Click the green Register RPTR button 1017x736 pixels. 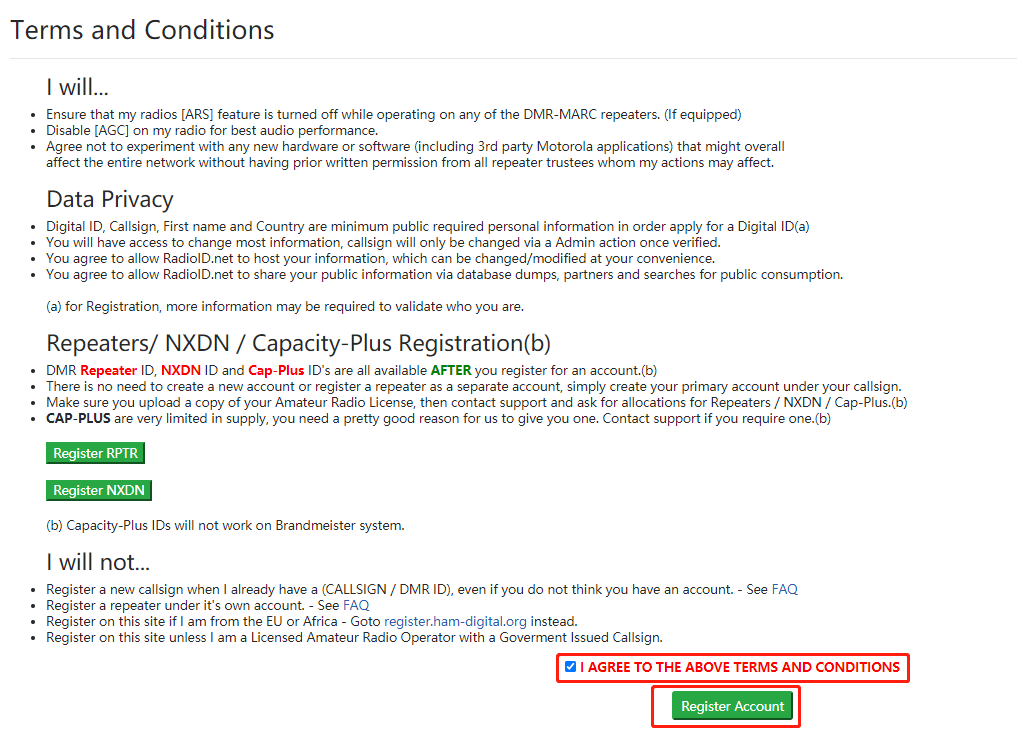[95, 454]
